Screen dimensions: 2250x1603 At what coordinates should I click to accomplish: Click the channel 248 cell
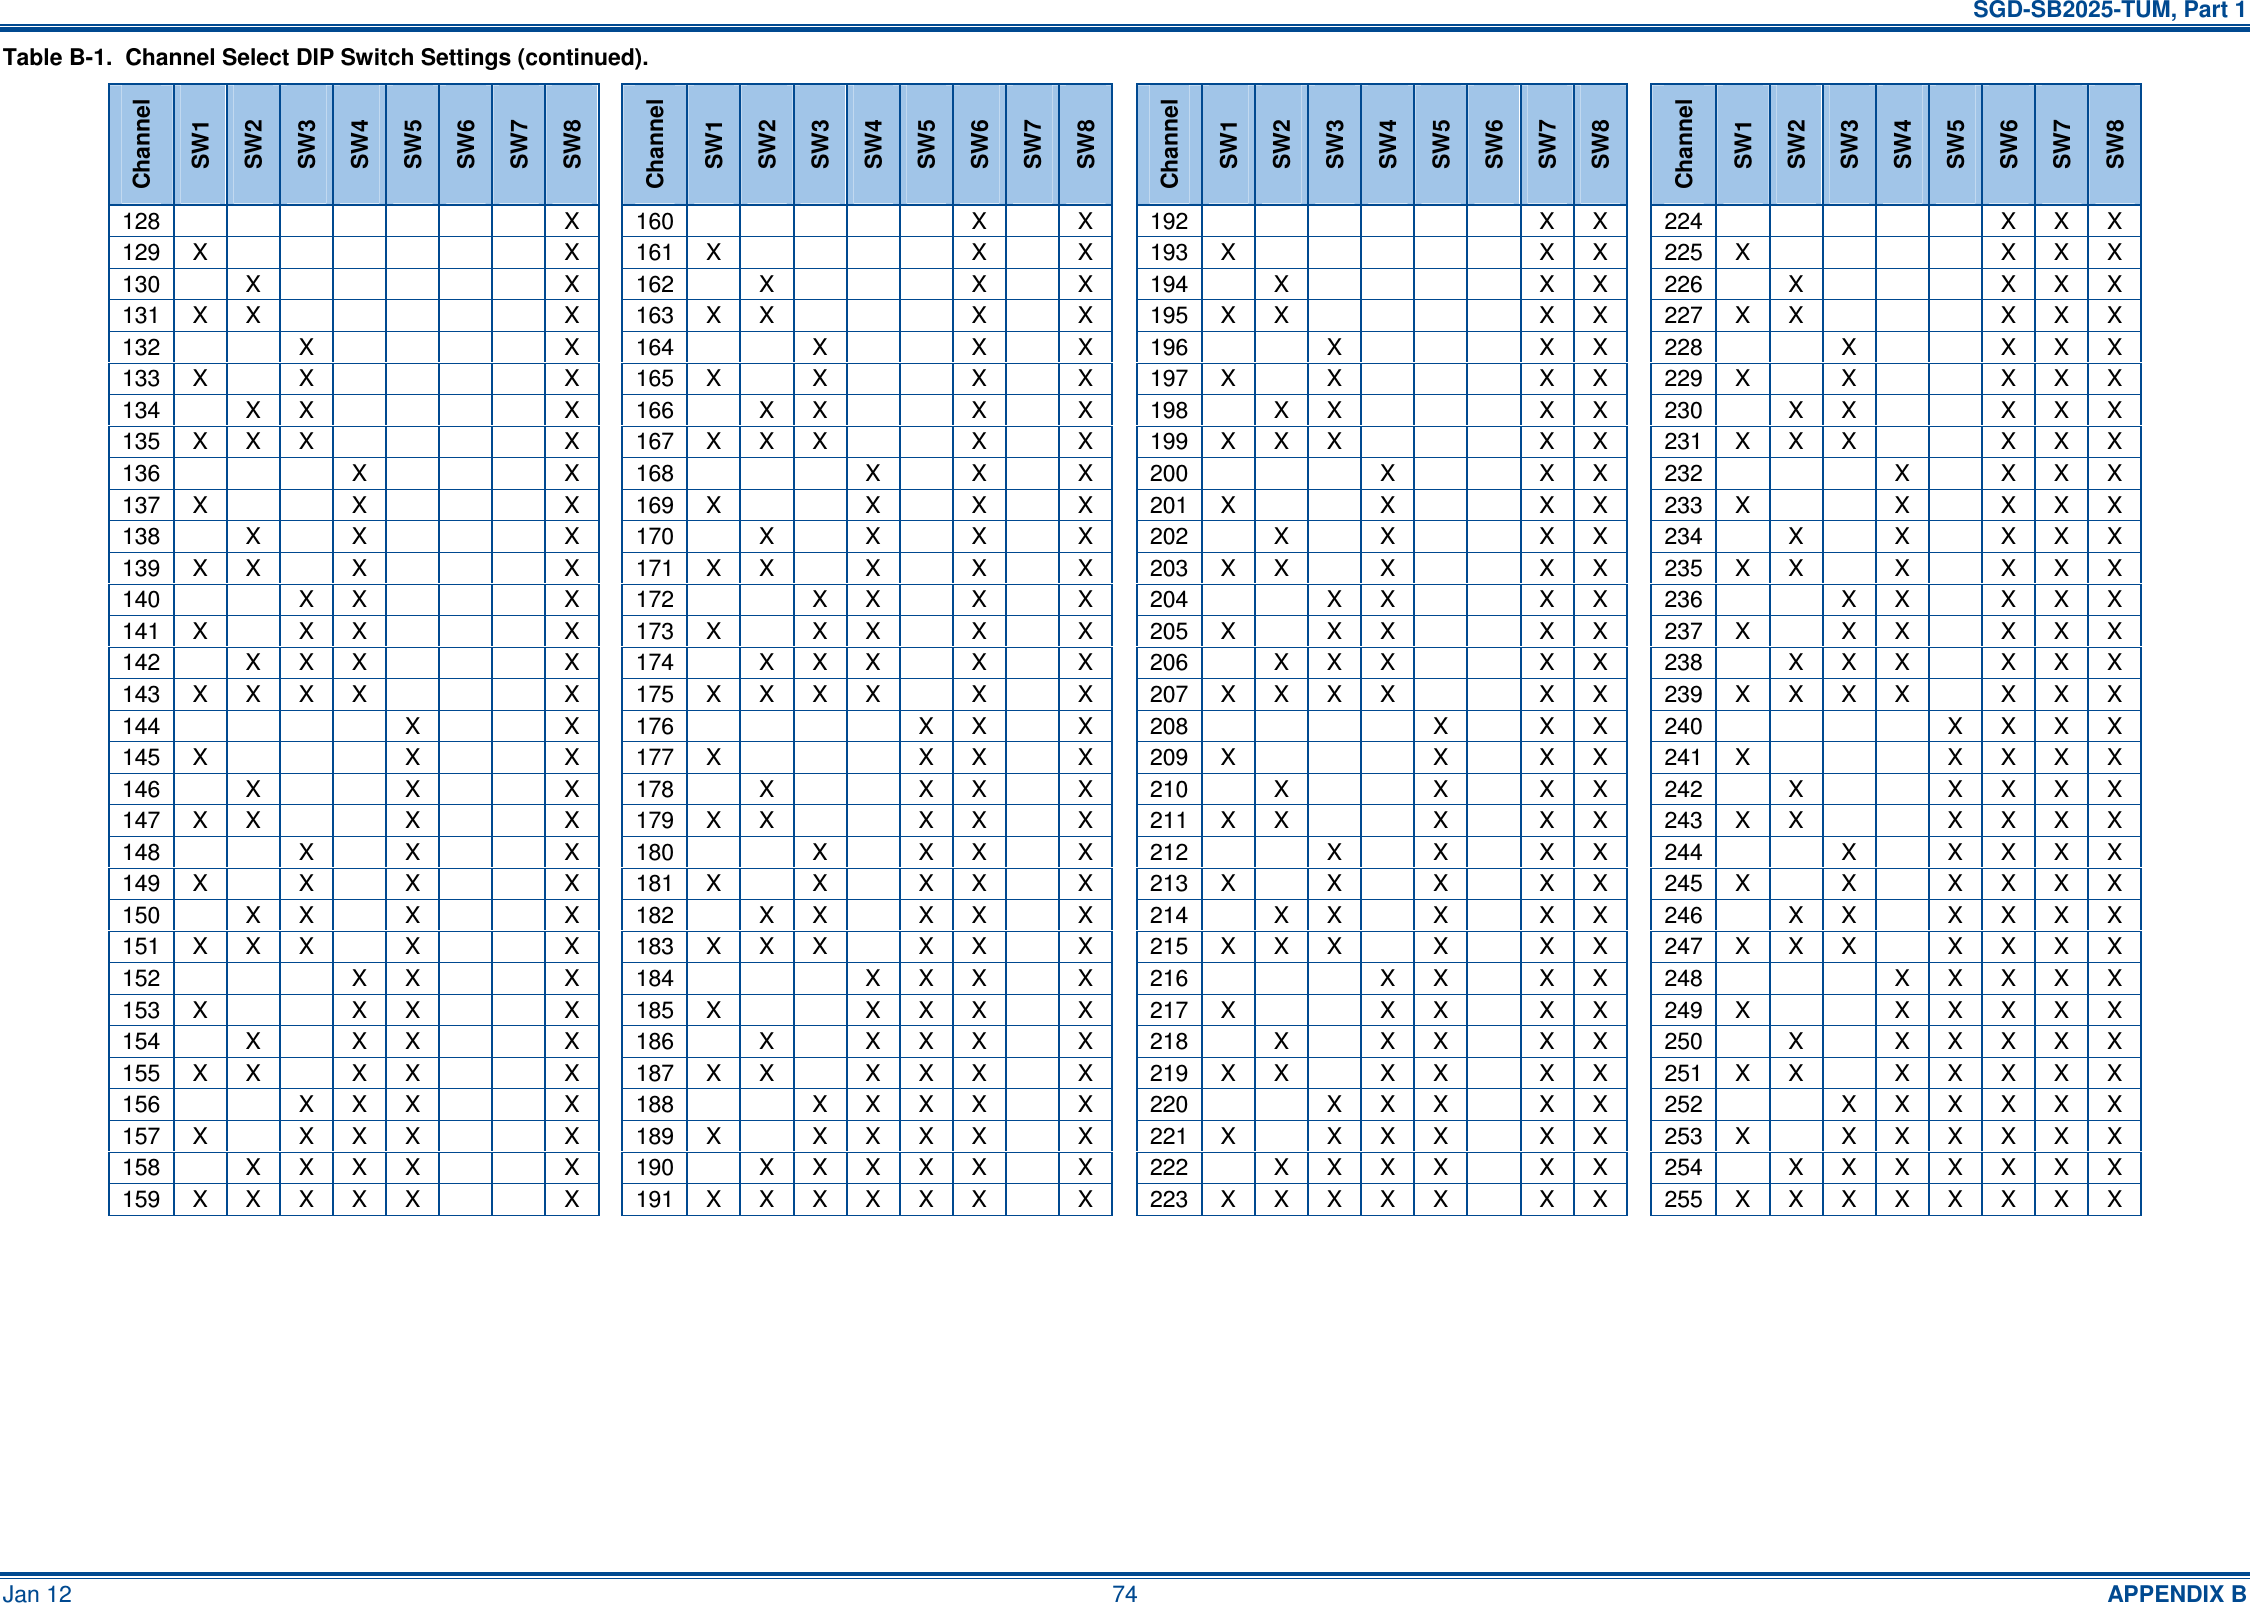[1683, 978]
